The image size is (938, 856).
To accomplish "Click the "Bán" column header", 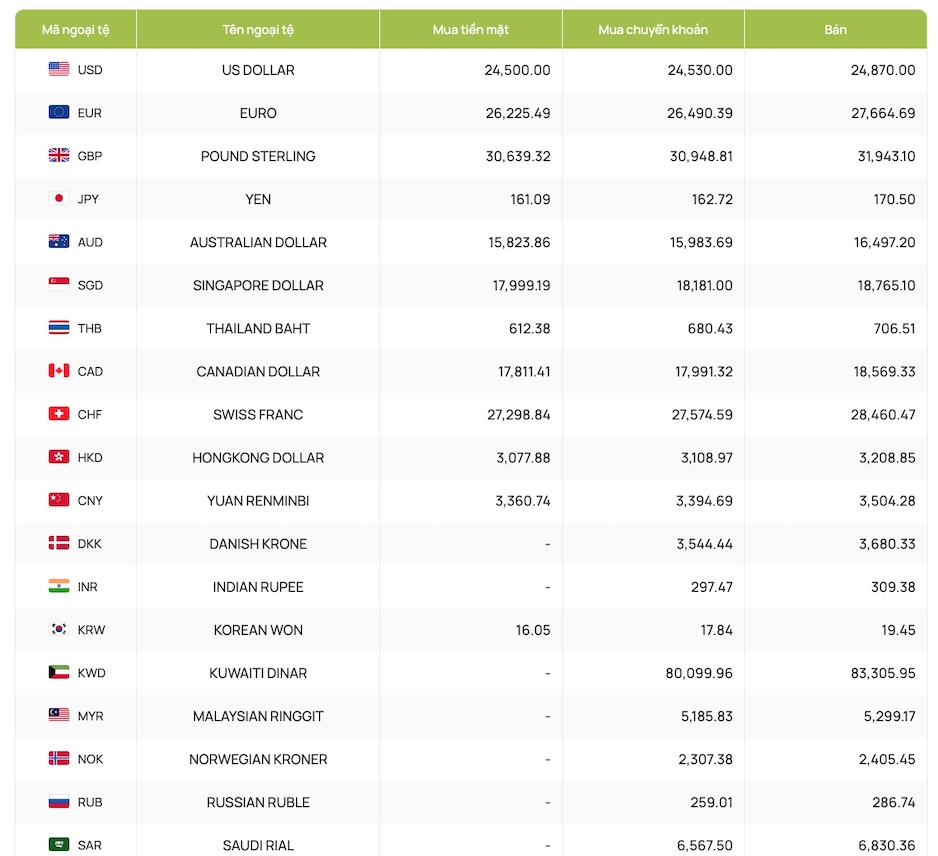I will click(x=836, y=30).
